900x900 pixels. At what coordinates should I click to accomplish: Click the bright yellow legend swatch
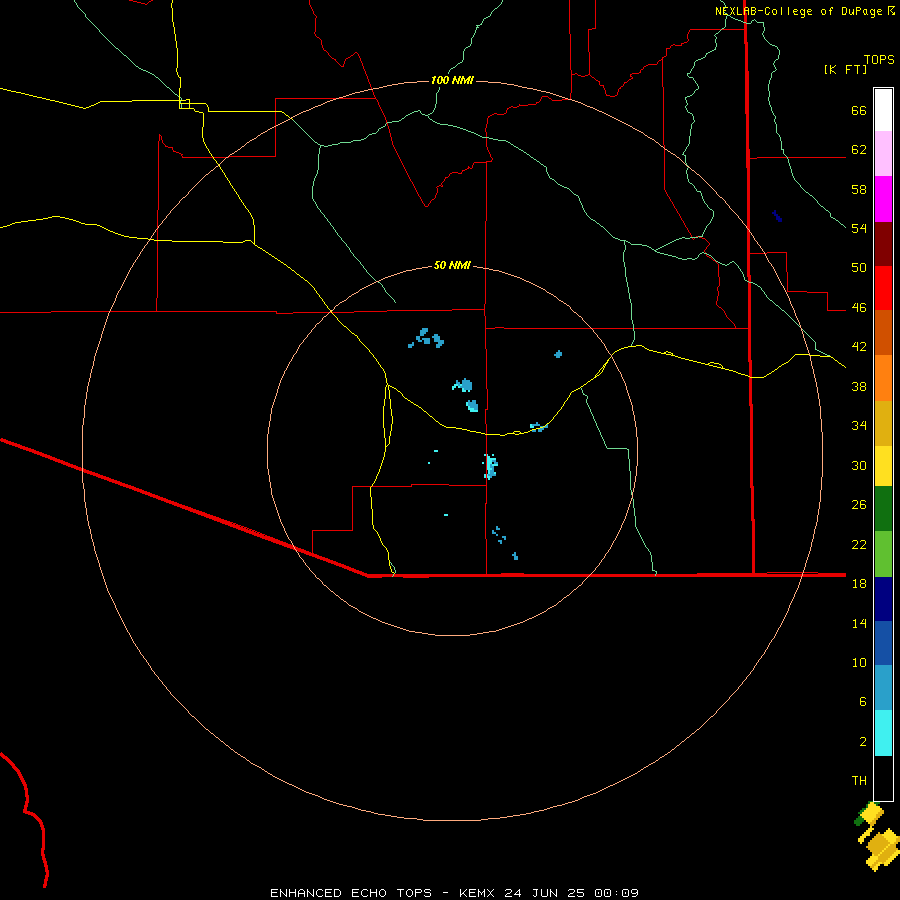coord(883,465)
